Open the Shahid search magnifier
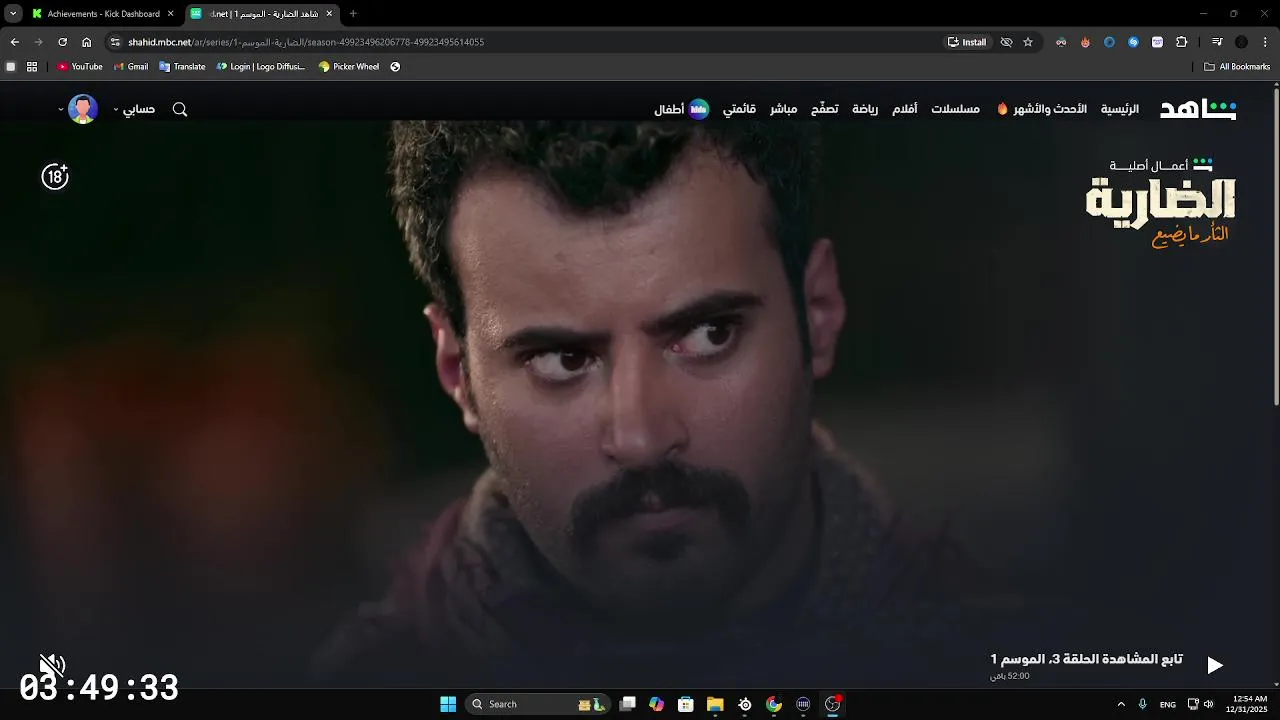The height and width of the screenshot is (720, 1280). 180,109
